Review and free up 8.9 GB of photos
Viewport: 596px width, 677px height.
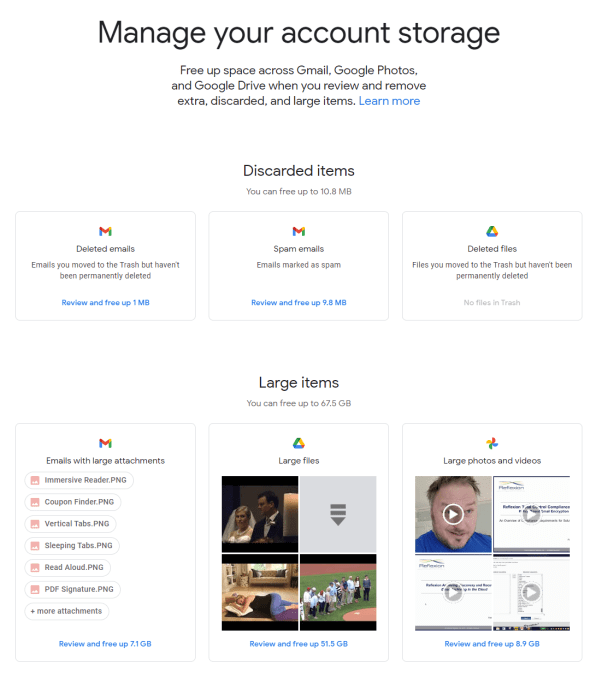(x=492, y=644)
